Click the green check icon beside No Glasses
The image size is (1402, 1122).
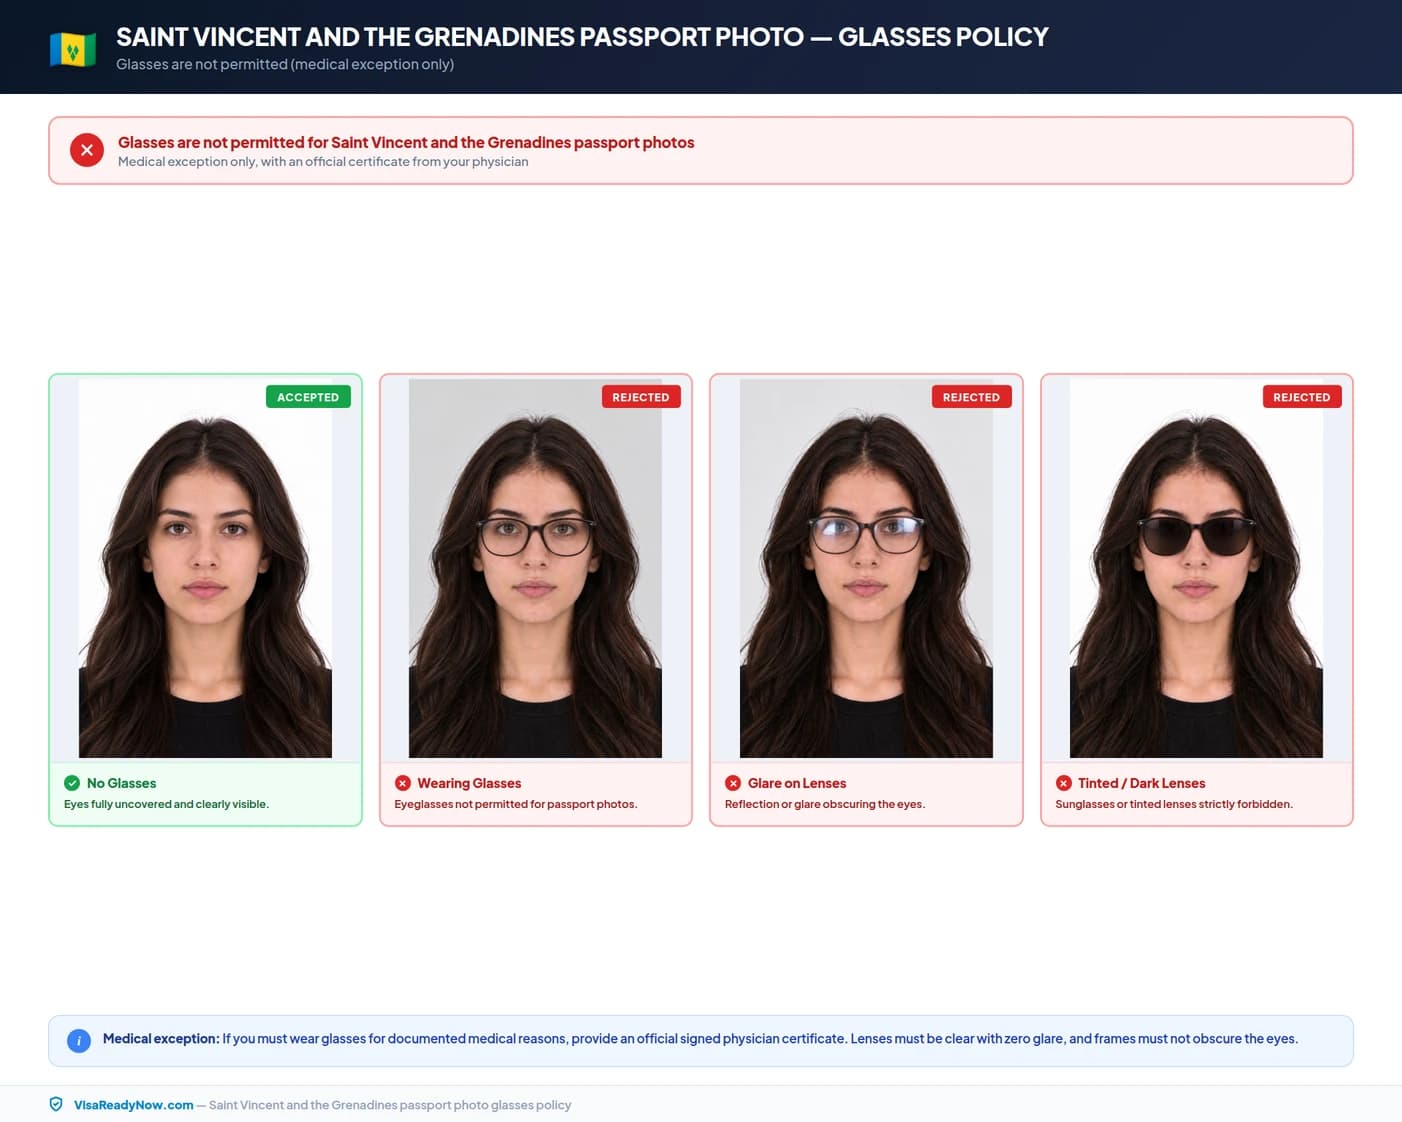pos(72,783)
